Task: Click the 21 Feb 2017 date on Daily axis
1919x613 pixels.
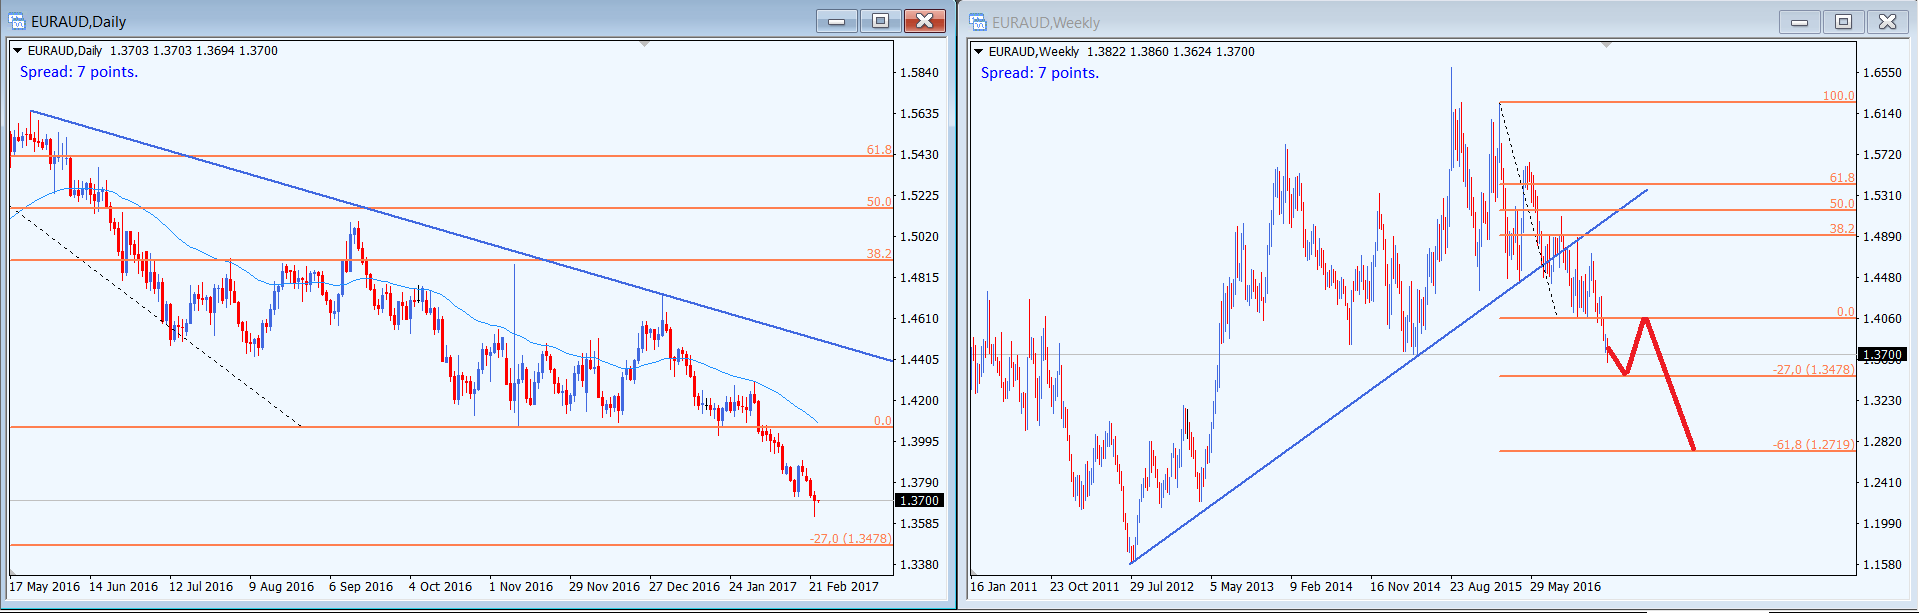Action: tap(844, 587)
